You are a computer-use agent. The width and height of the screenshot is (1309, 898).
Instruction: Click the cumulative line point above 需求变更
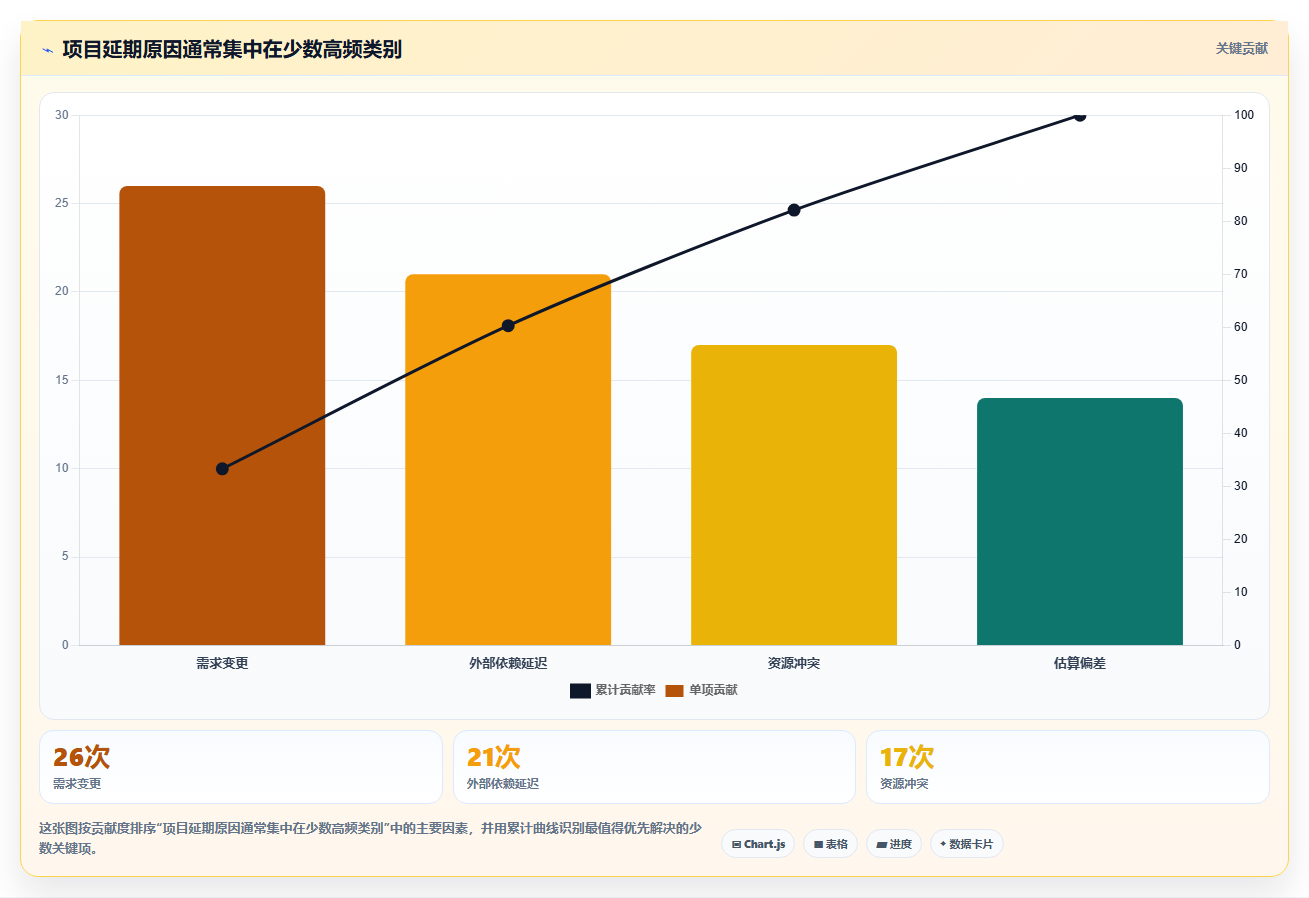pos(222,469)
